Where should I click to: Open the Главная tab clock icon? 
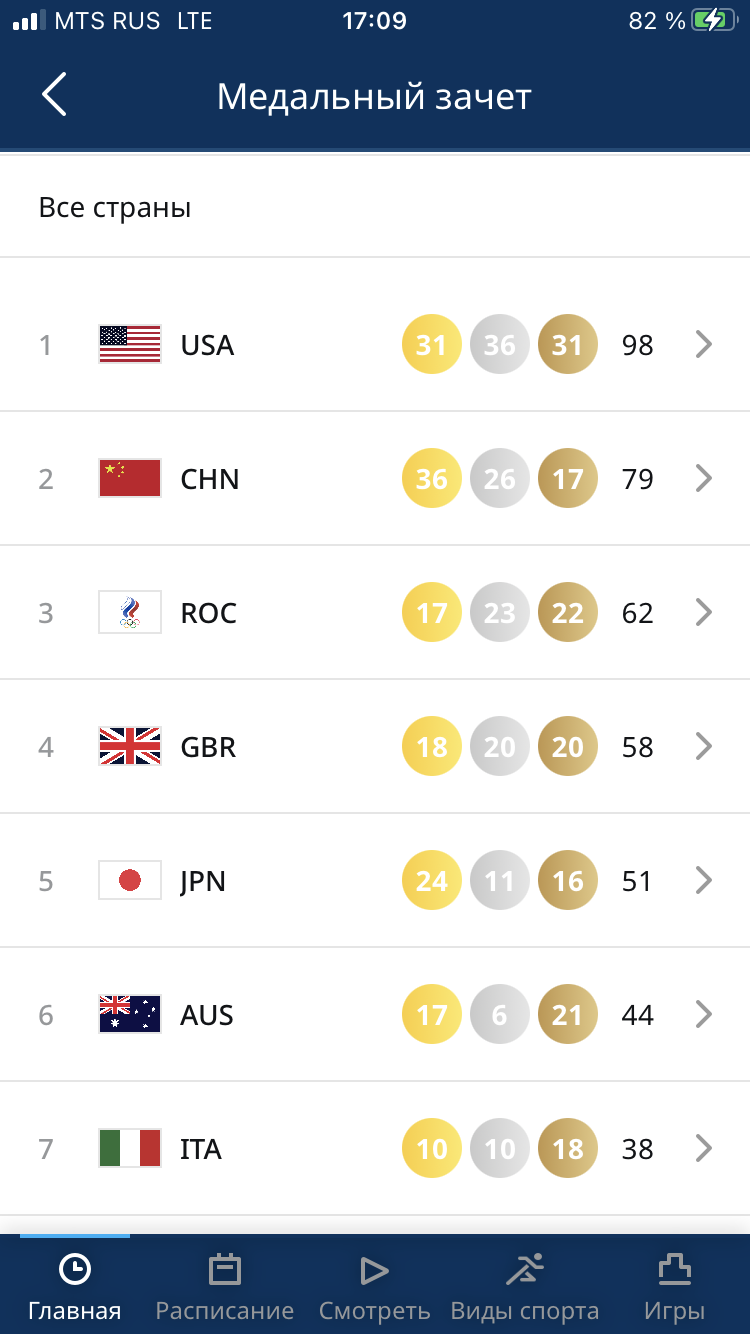pyautogui.click(x=75, y=1270)
